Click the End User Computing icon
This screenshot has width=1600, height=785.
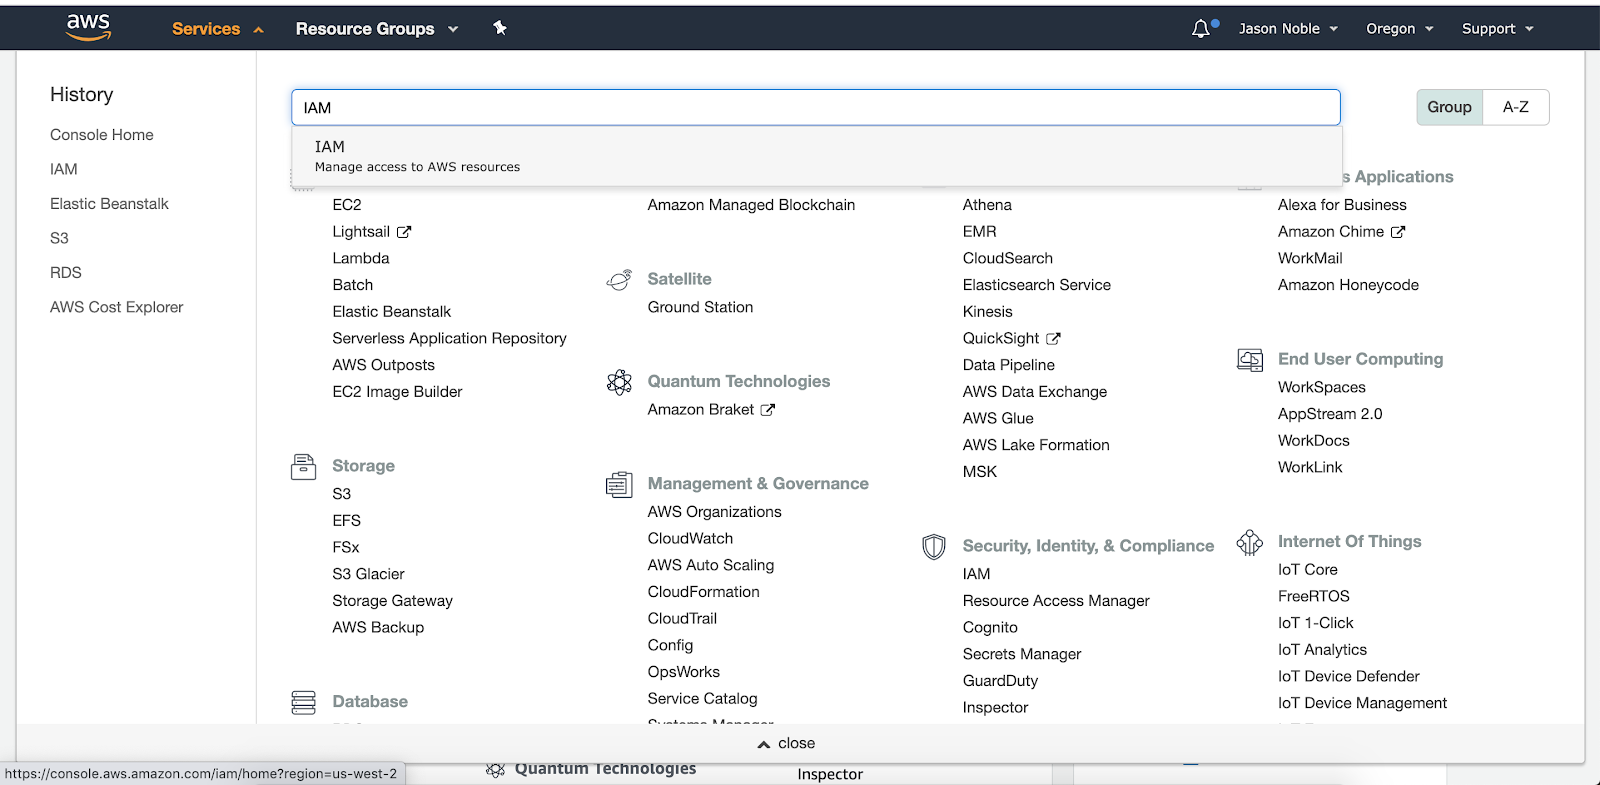point(1250,360)
